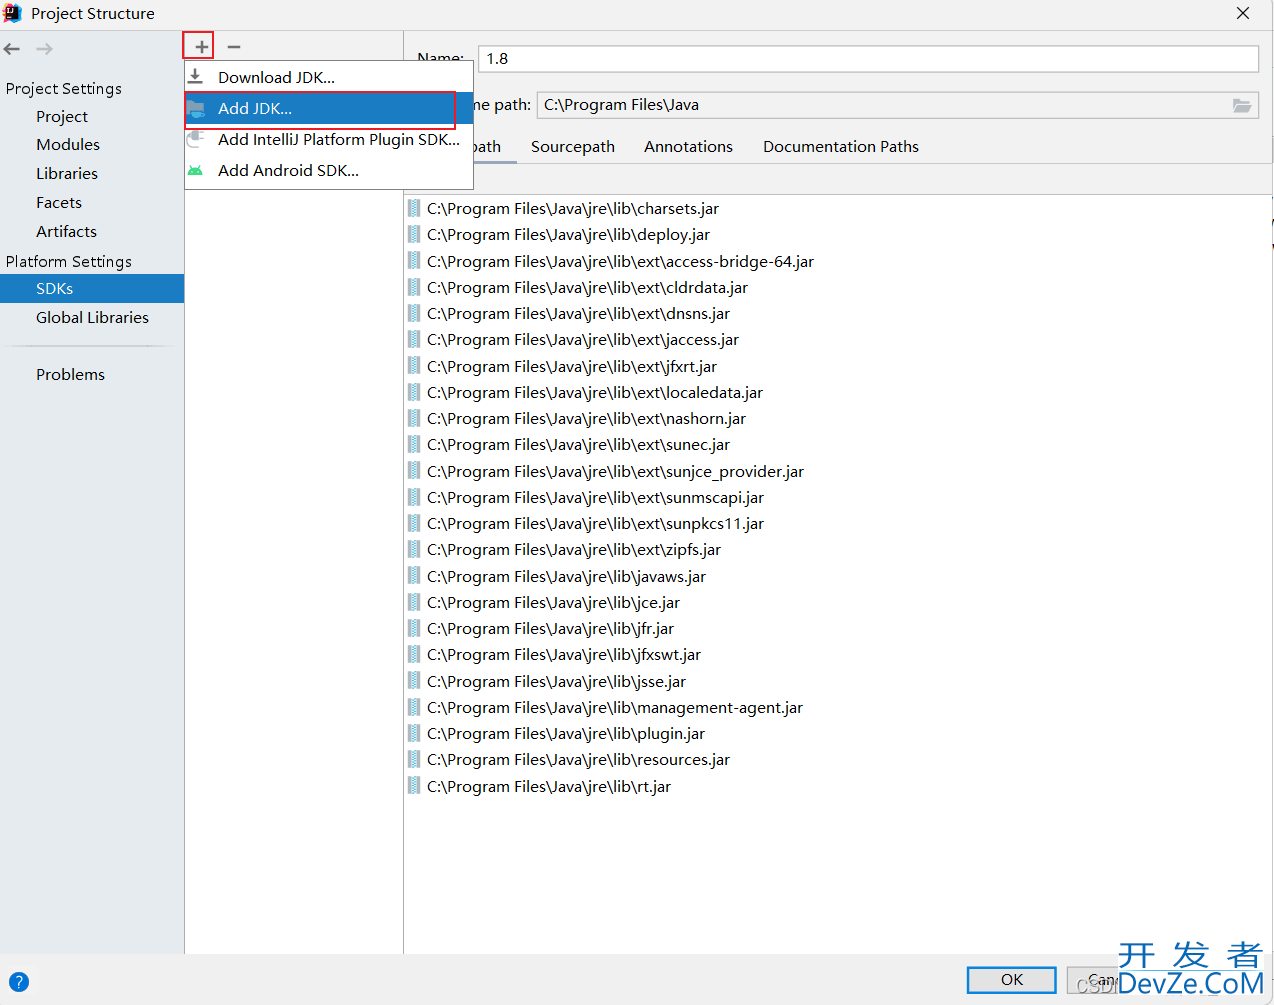Select SDKs under Platform Settings
Viewport: 1274px width, 1005px height.
tap(92, 288)
